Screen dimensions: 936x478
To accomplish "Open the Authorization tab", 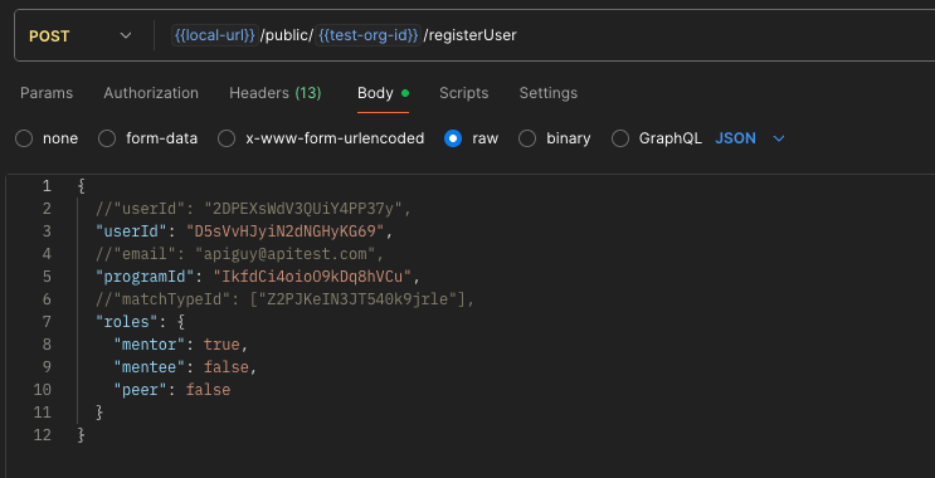I will [x=151, y=93].
